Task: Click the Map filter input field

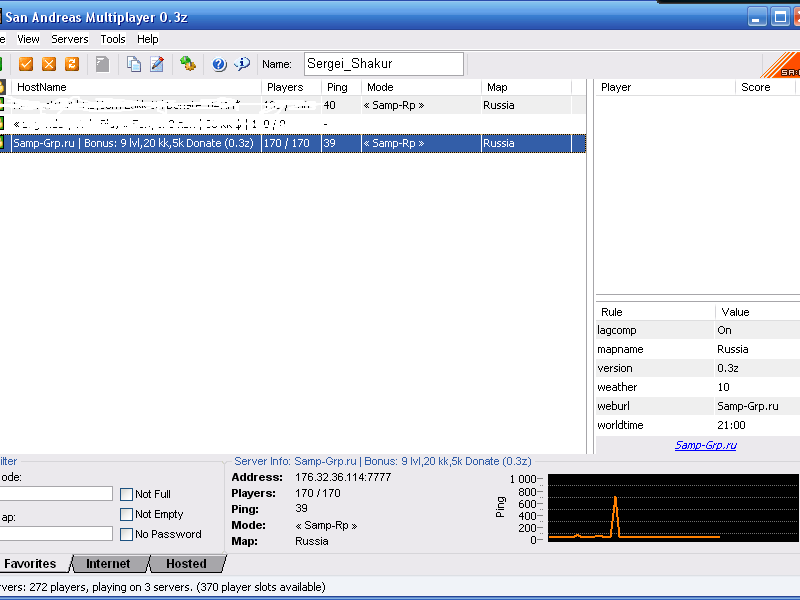Action: click(x=56, y=534)
